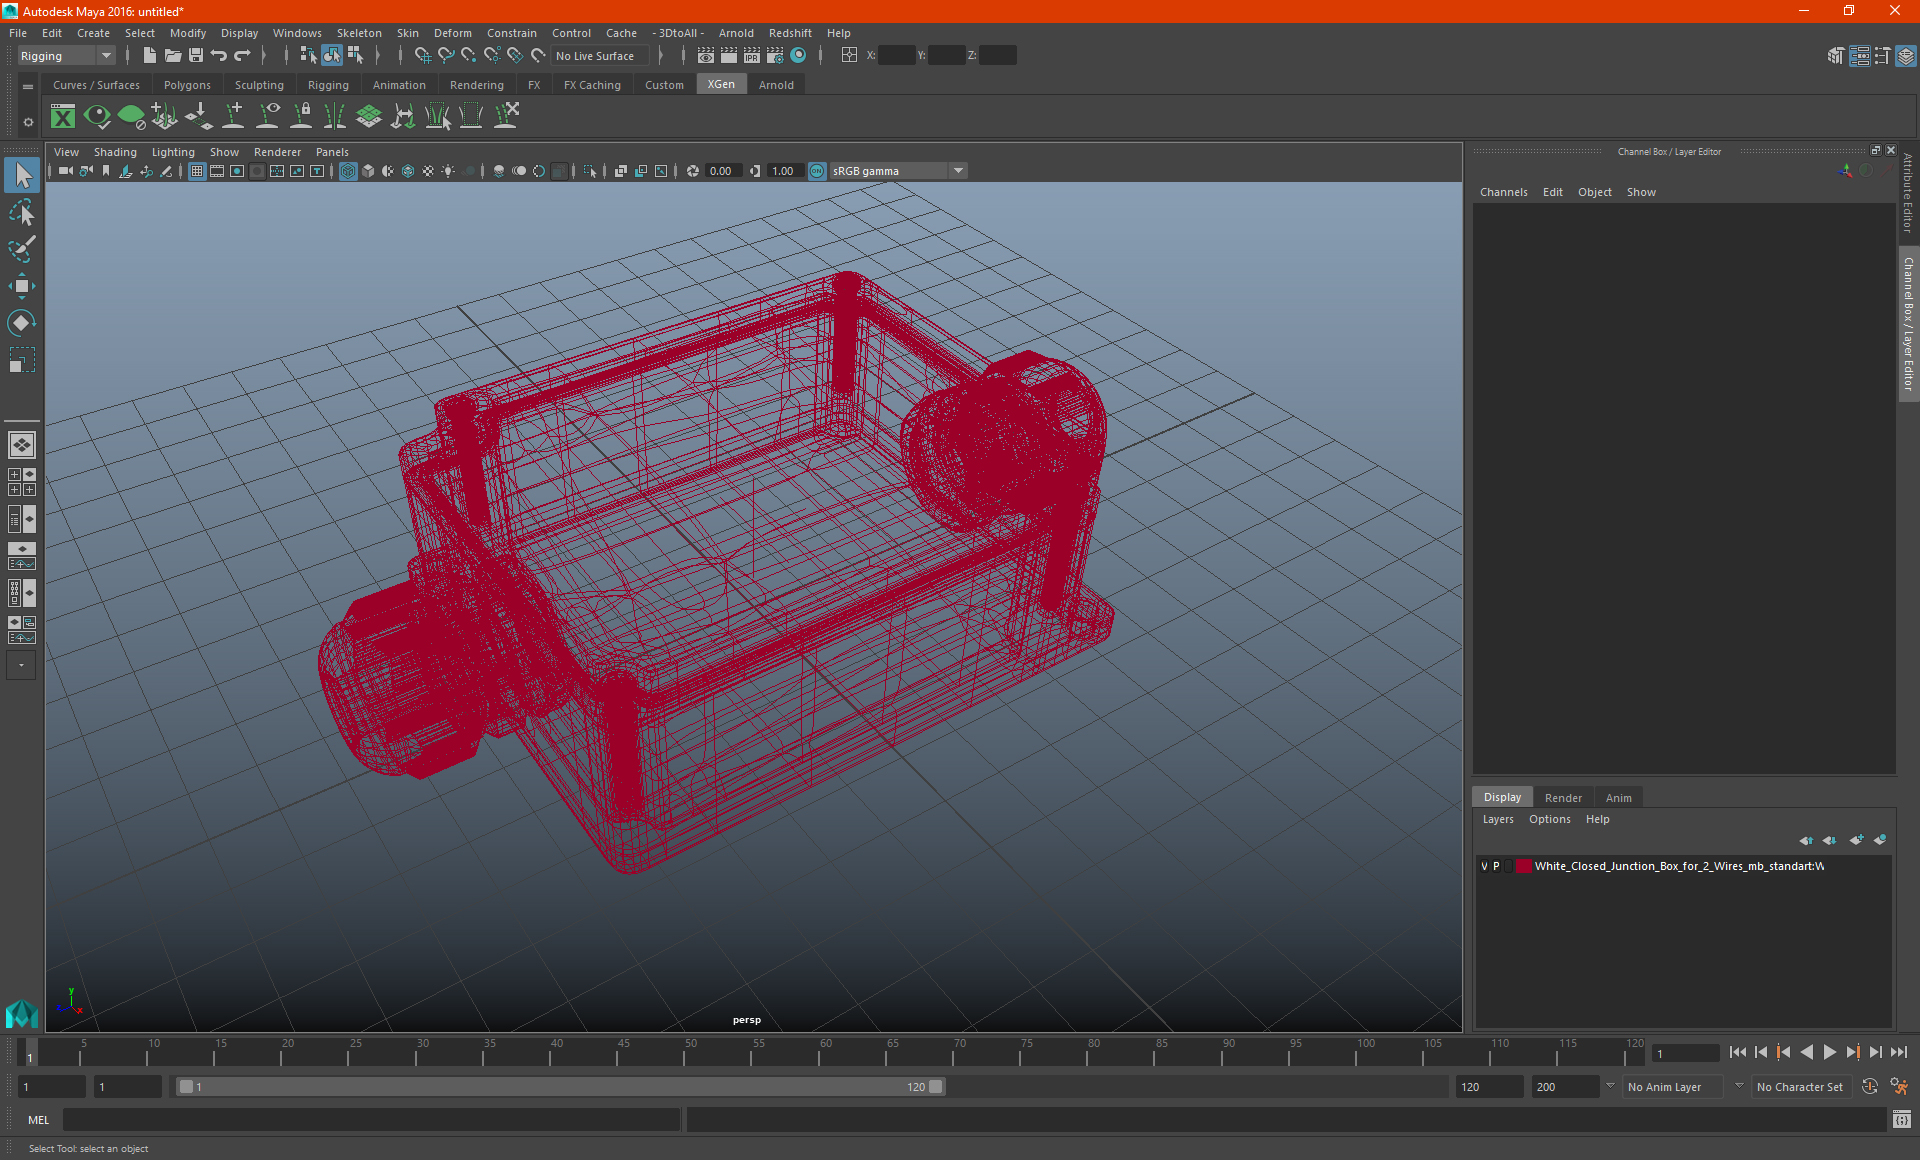Play animation forwards

click(x=1829, y=1052)
